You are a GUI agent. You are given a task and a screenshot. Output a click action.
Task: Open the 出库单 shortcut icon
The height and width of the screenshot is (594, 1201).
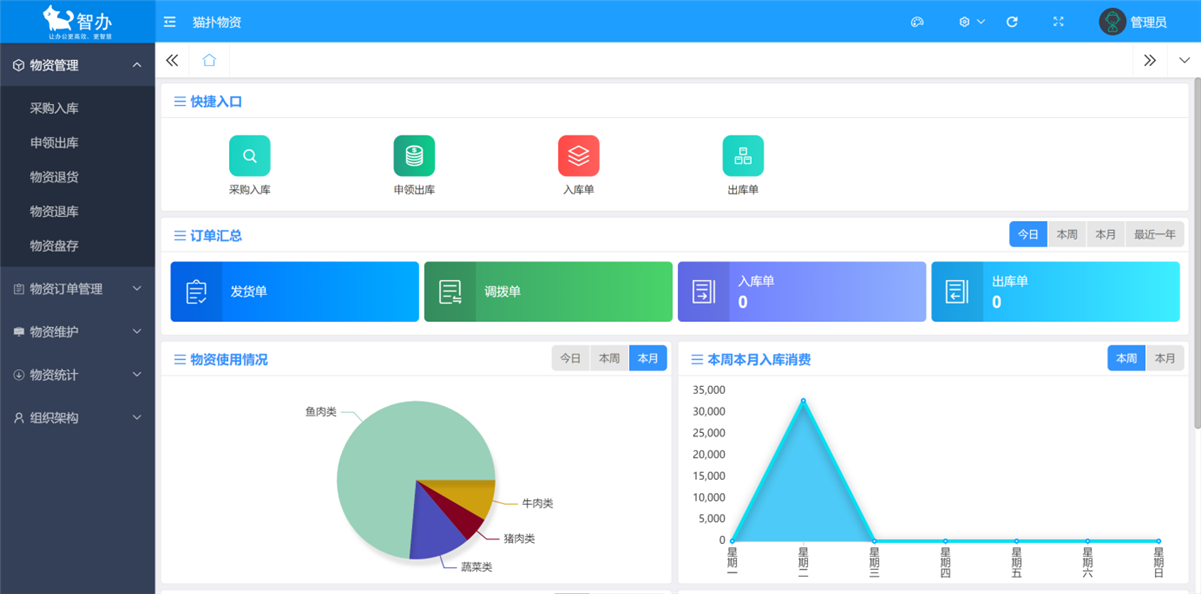coord(743,156)
